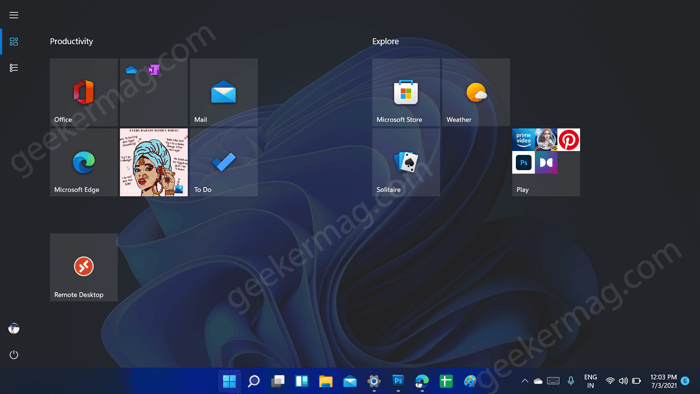Click OneDrive icon in the tile folder
This screenshot has height=394, width=700.
pos(131,70)
